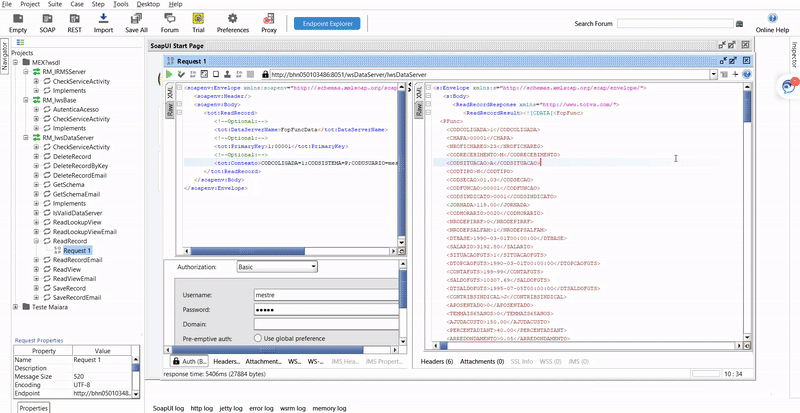Switch to the request Headers tab
This screenshot has height=413, width=800.
(x=227, y=361)
